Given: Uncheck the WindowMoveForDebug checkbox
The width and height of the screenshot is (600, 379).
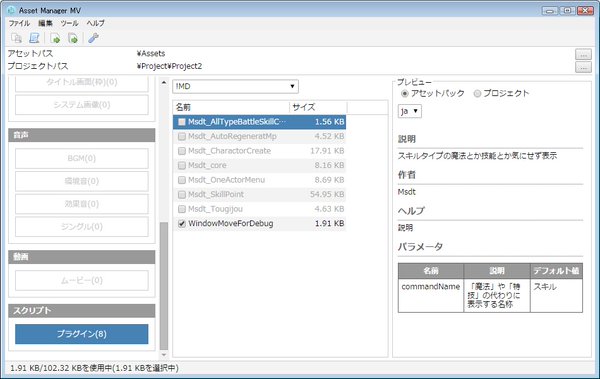Looking at the screenshot, I should tap(182, 224).
